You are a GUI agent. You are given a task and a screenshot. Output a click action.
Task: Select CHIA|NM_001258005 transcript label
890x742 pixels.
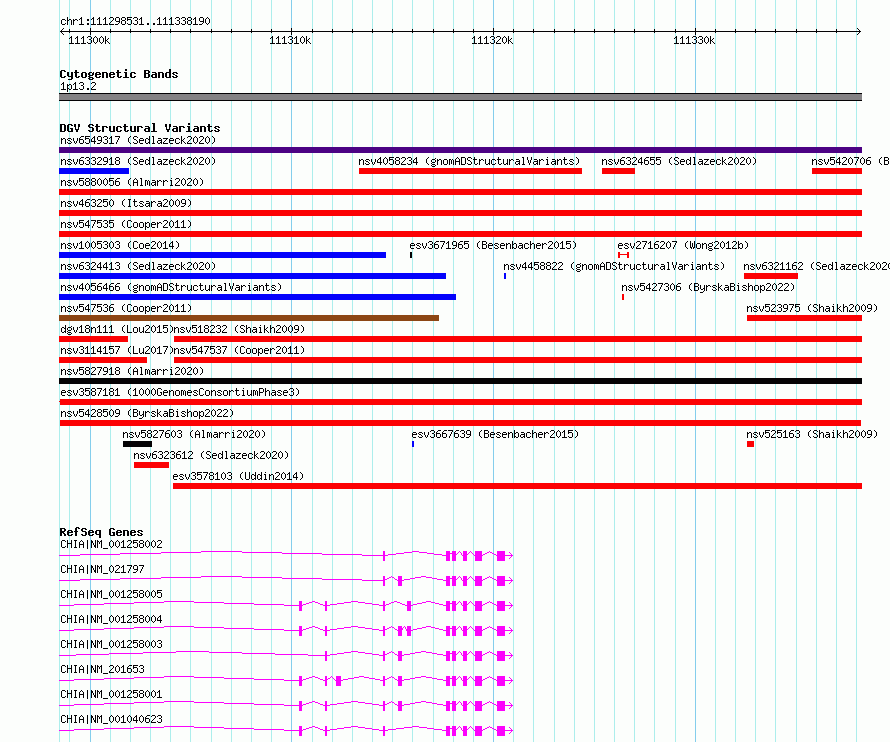coord(111,594)
